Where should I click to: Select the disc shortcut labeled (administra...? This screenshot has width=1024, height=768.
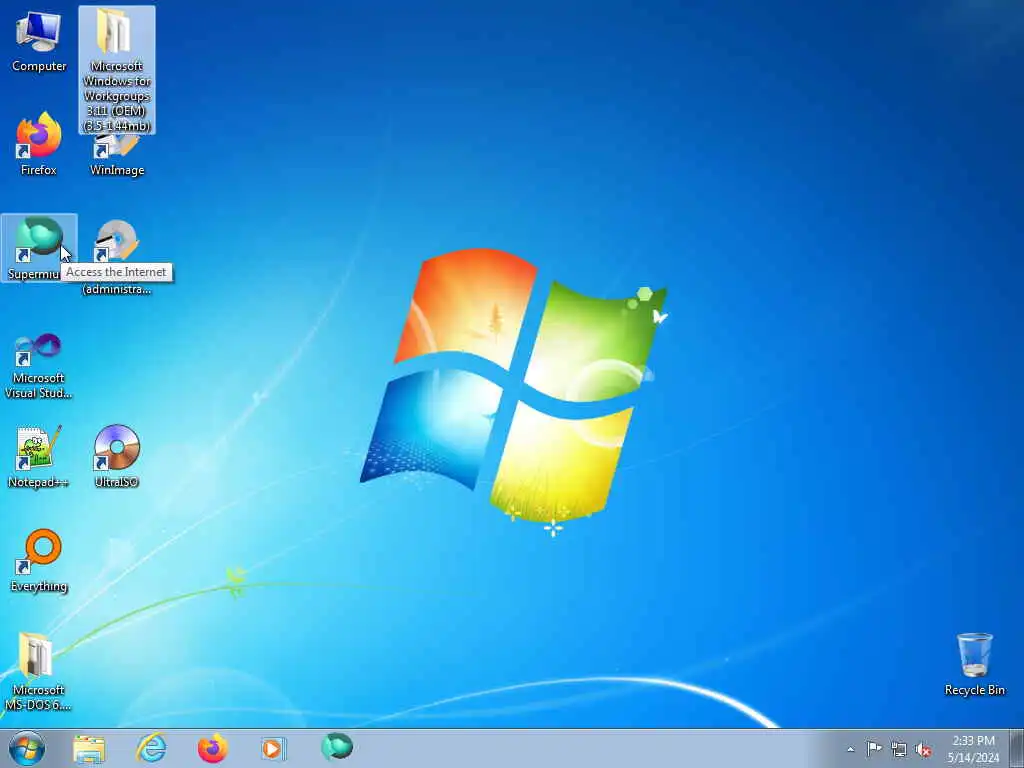pos(117,256)
